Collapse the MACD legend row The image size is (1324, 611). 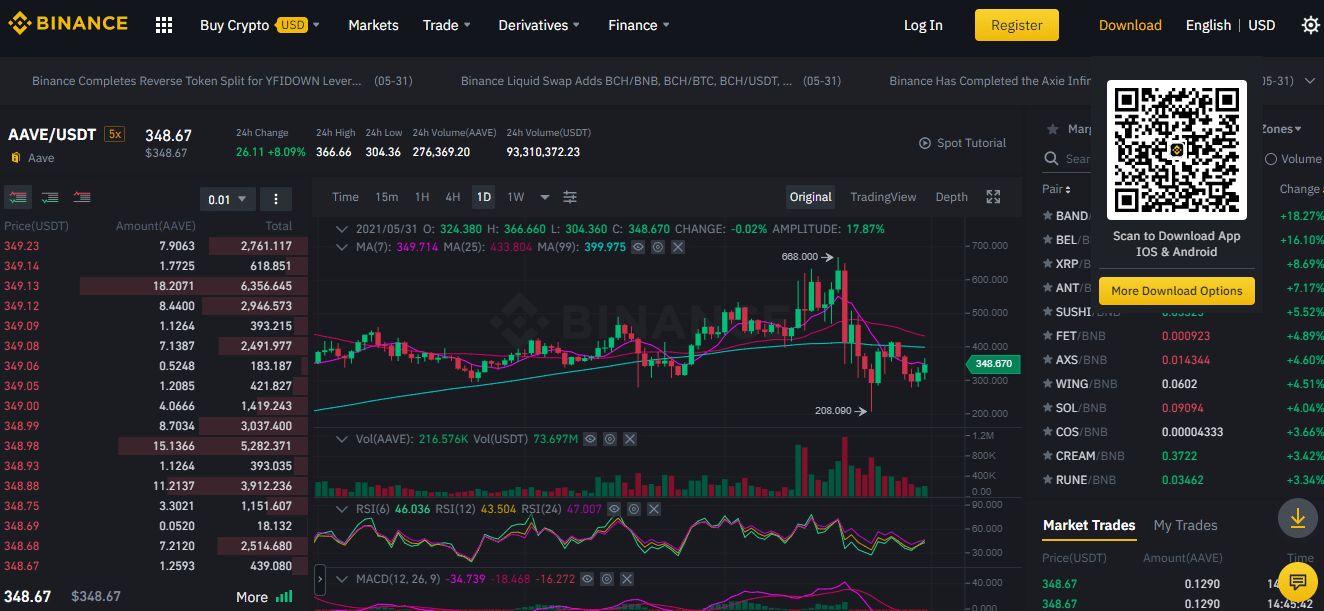pyautogui.click(x=344, y=579)
